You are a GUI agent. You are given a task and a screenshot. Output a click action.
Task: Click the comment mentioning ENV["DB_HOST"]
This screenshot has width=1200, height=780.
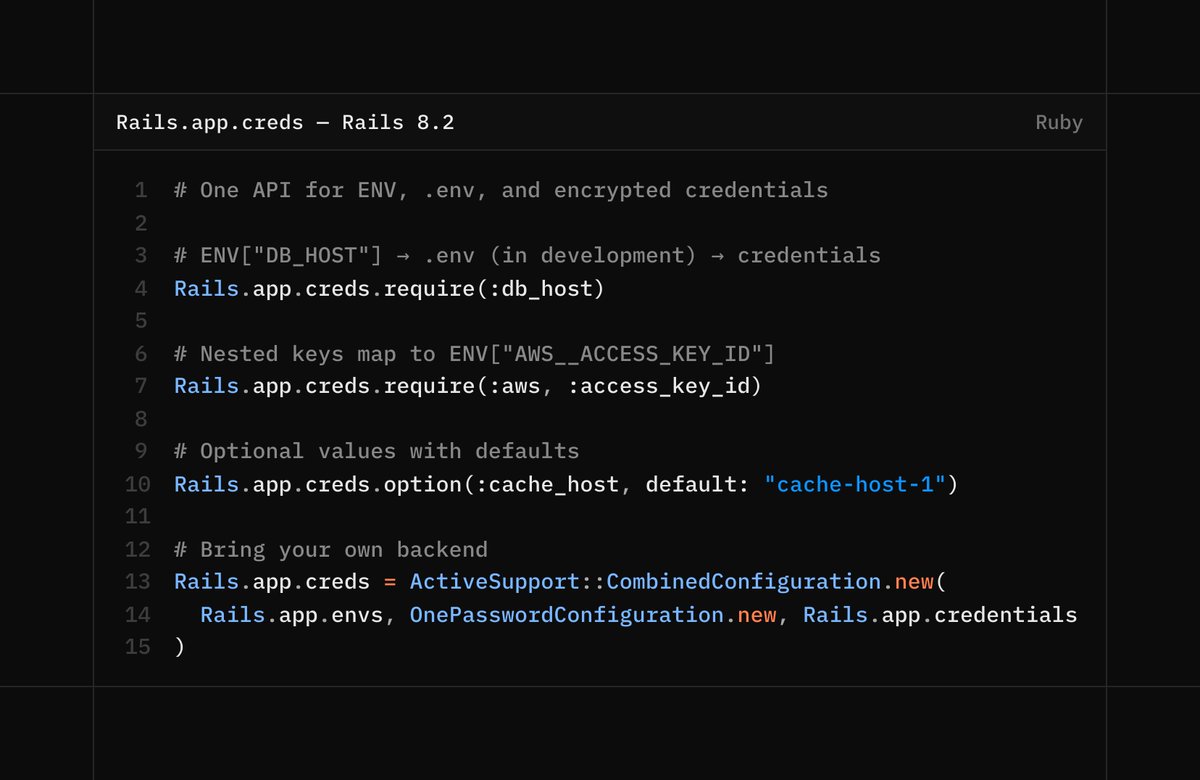pos(527,255)
